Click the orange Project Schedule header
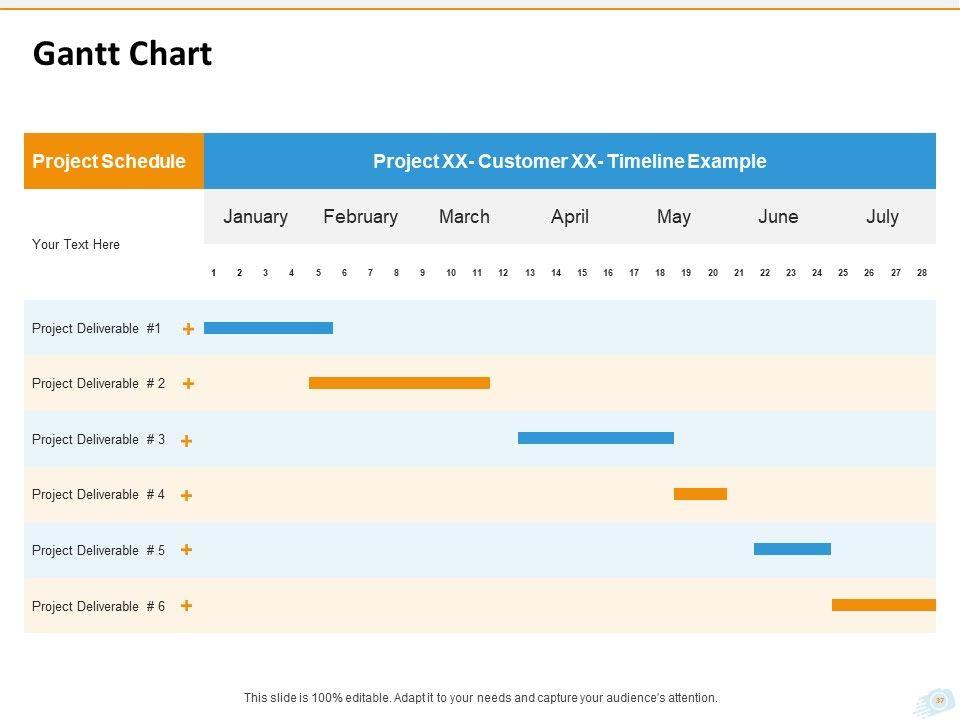 (x=109, y=161)
